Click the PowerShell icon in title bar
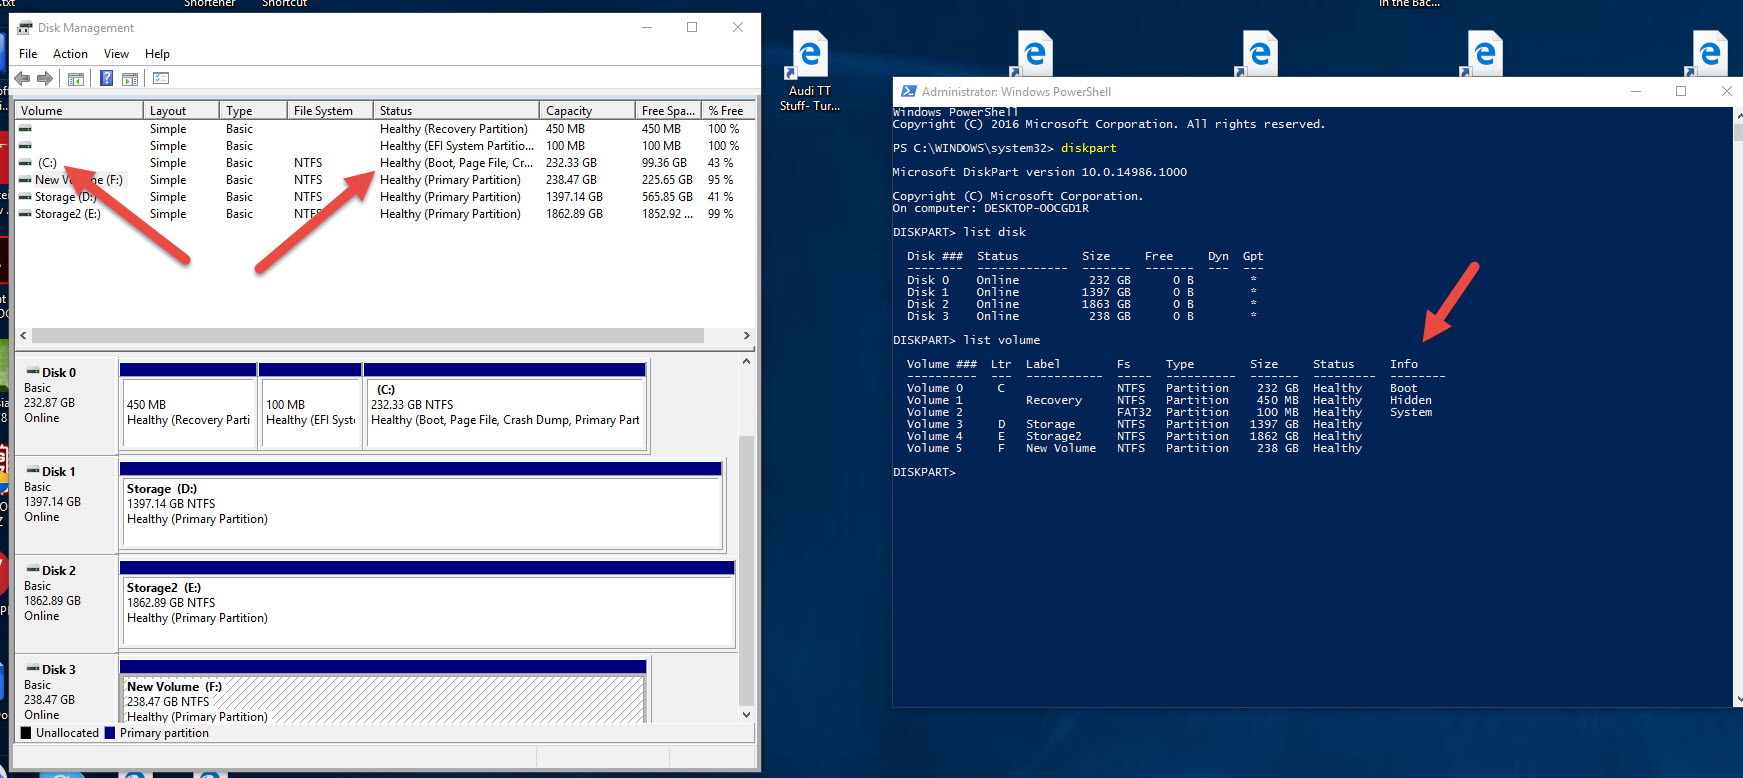 908,91
